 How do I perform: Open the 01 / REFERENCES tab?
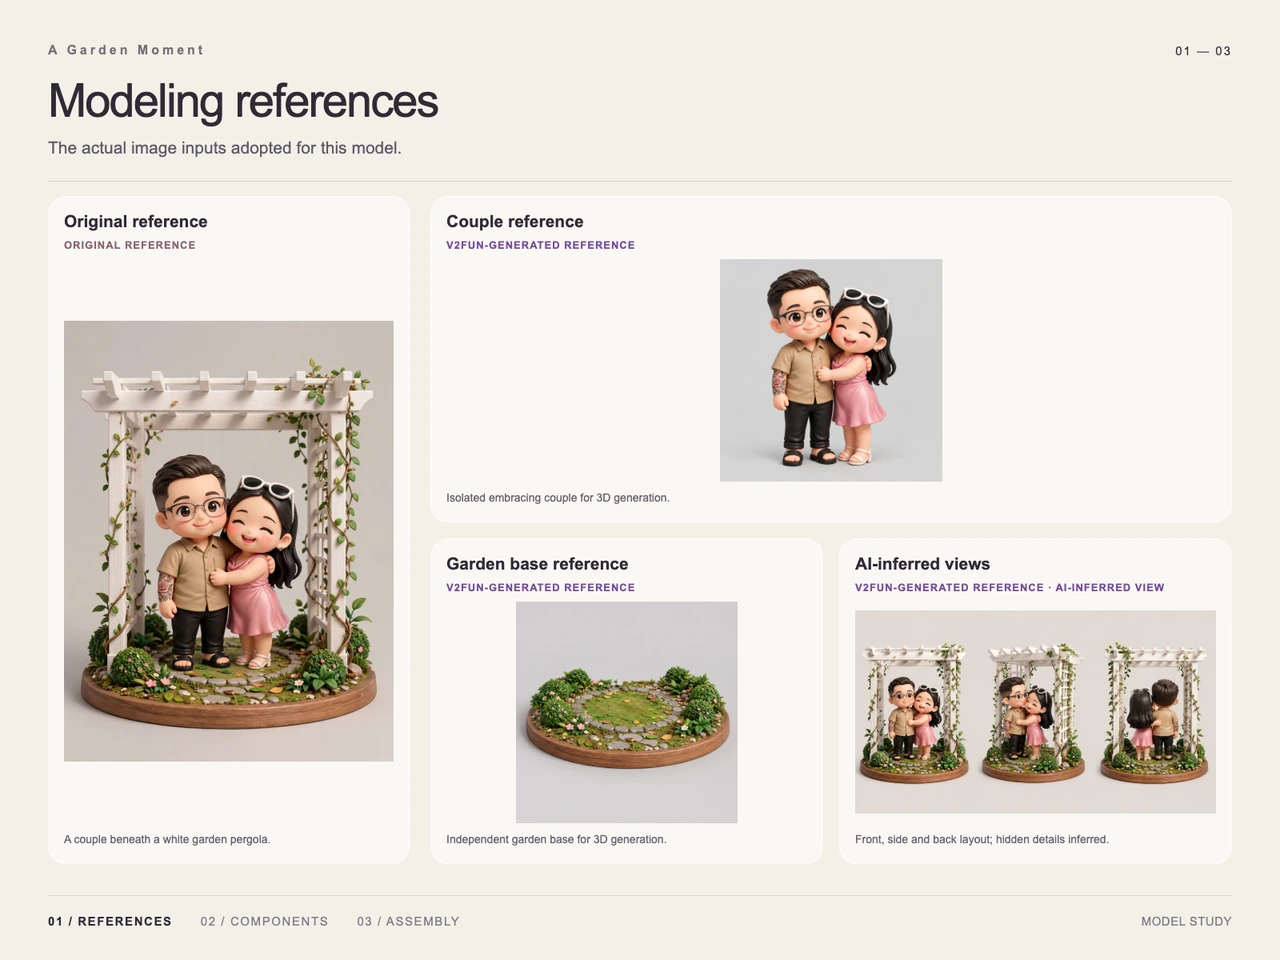[110, 921]
